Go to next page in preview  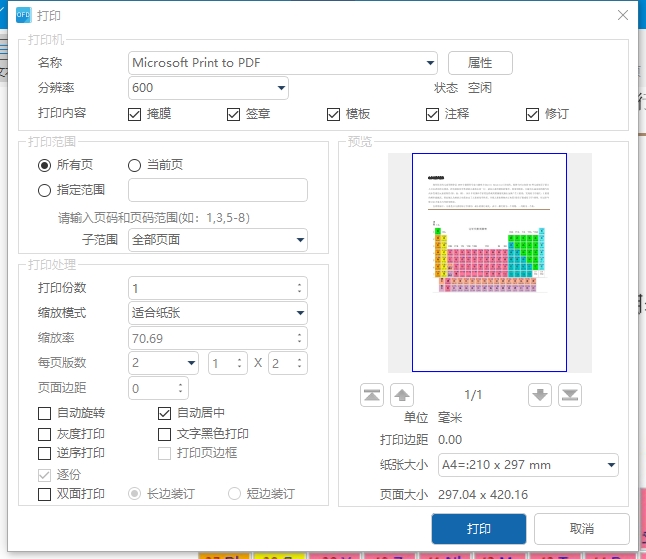(540, 395)
